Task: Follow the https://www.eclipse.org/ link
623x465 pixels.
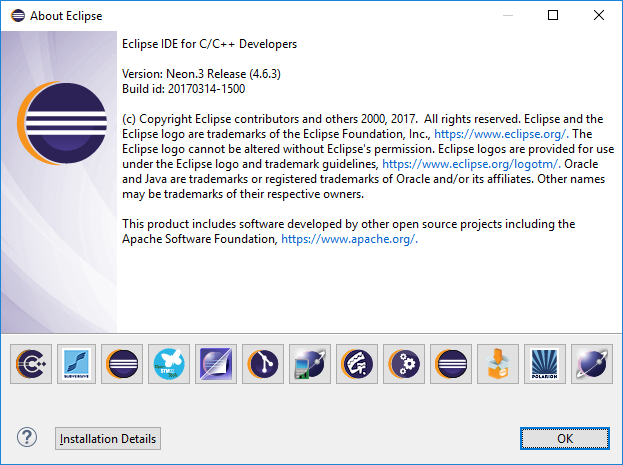Action: (501, 134)
